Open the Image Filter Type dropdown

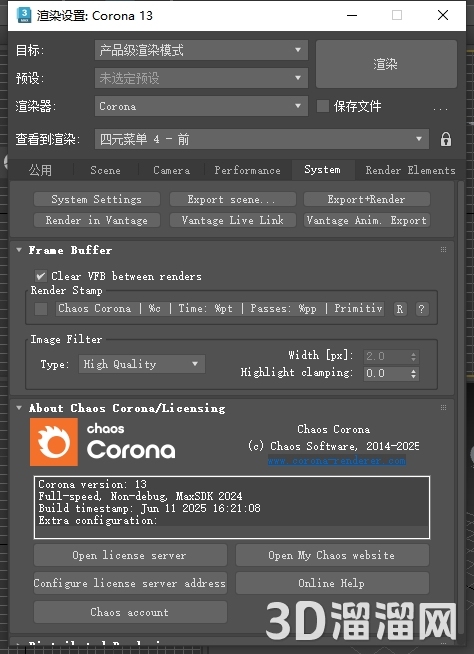(x=142, y=364)
